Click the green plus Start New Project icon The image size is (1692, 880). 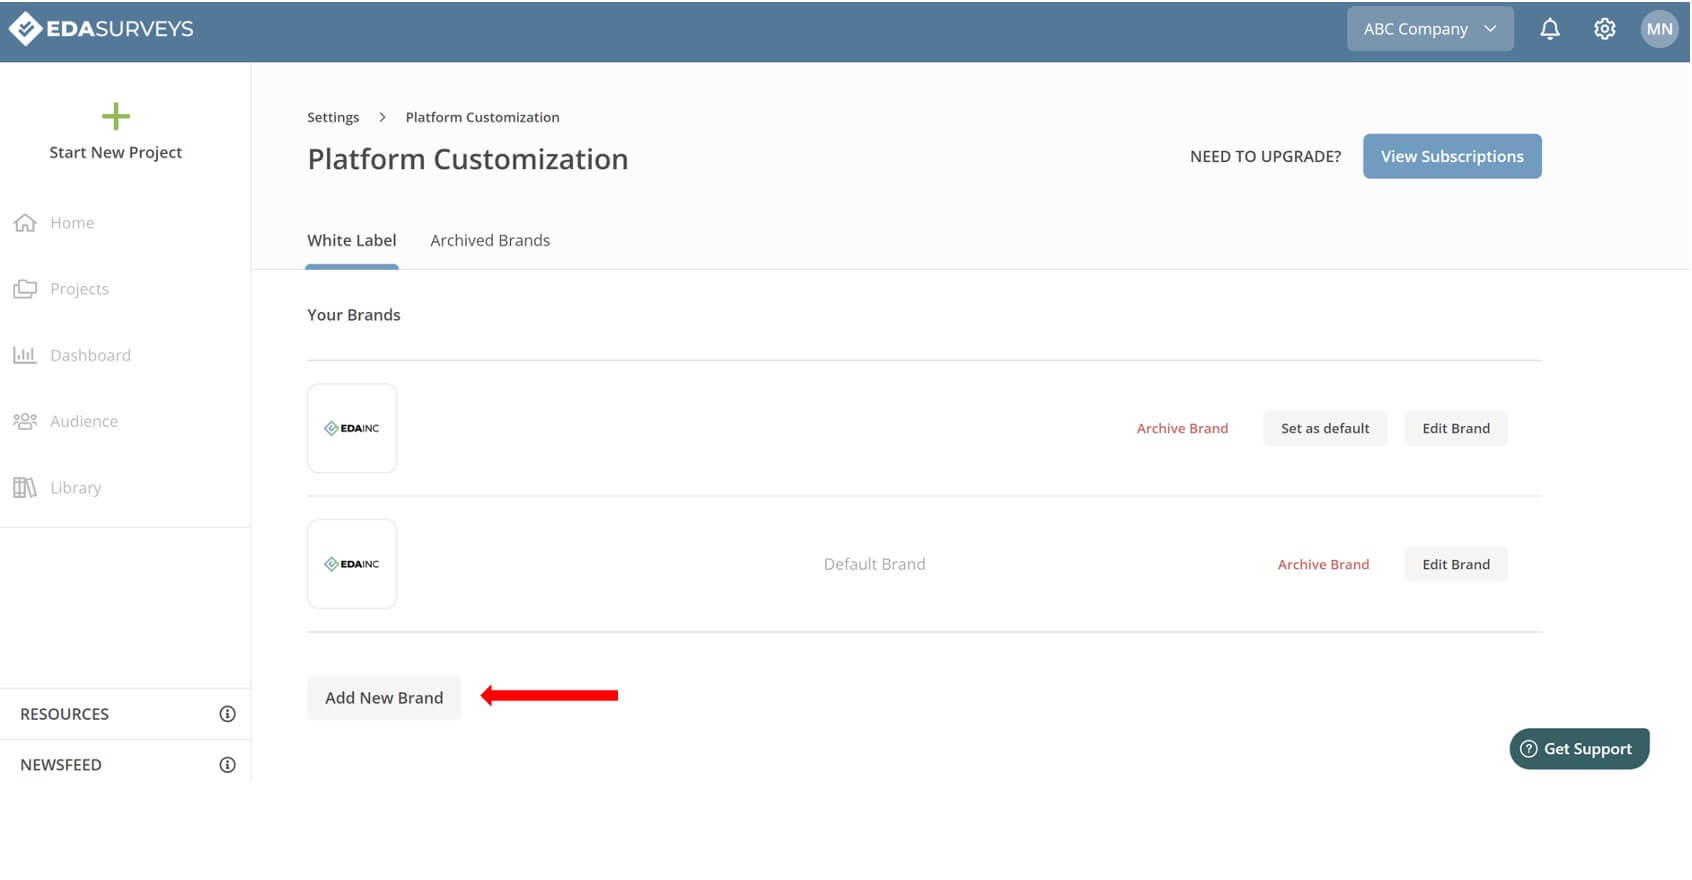[x=116, y=116]
